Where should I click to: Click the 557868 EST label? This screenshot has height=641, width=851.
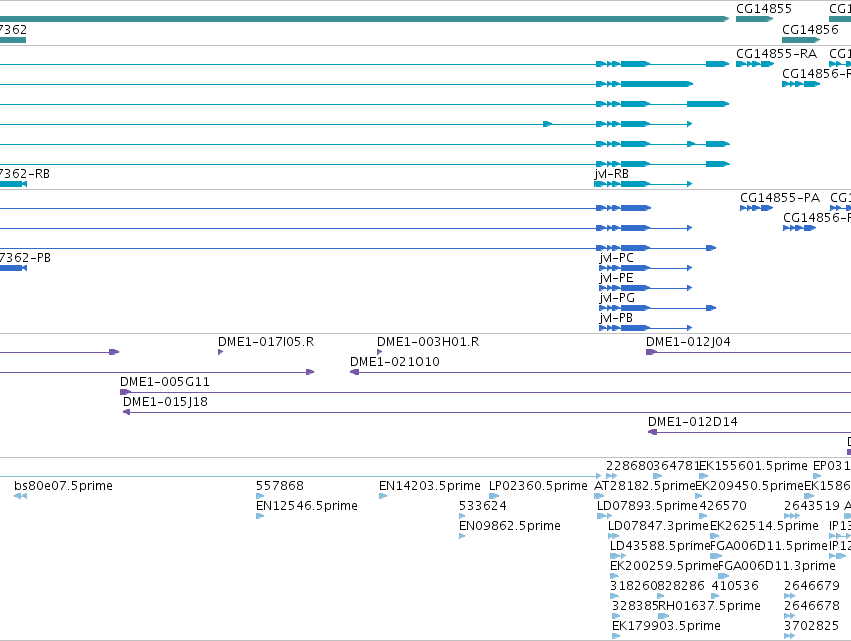point(280,486)
